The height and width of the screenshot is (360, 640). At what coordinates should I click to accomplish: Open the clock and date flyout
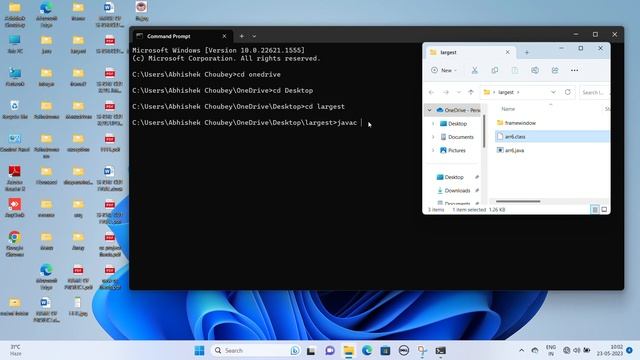coord(610,350)
